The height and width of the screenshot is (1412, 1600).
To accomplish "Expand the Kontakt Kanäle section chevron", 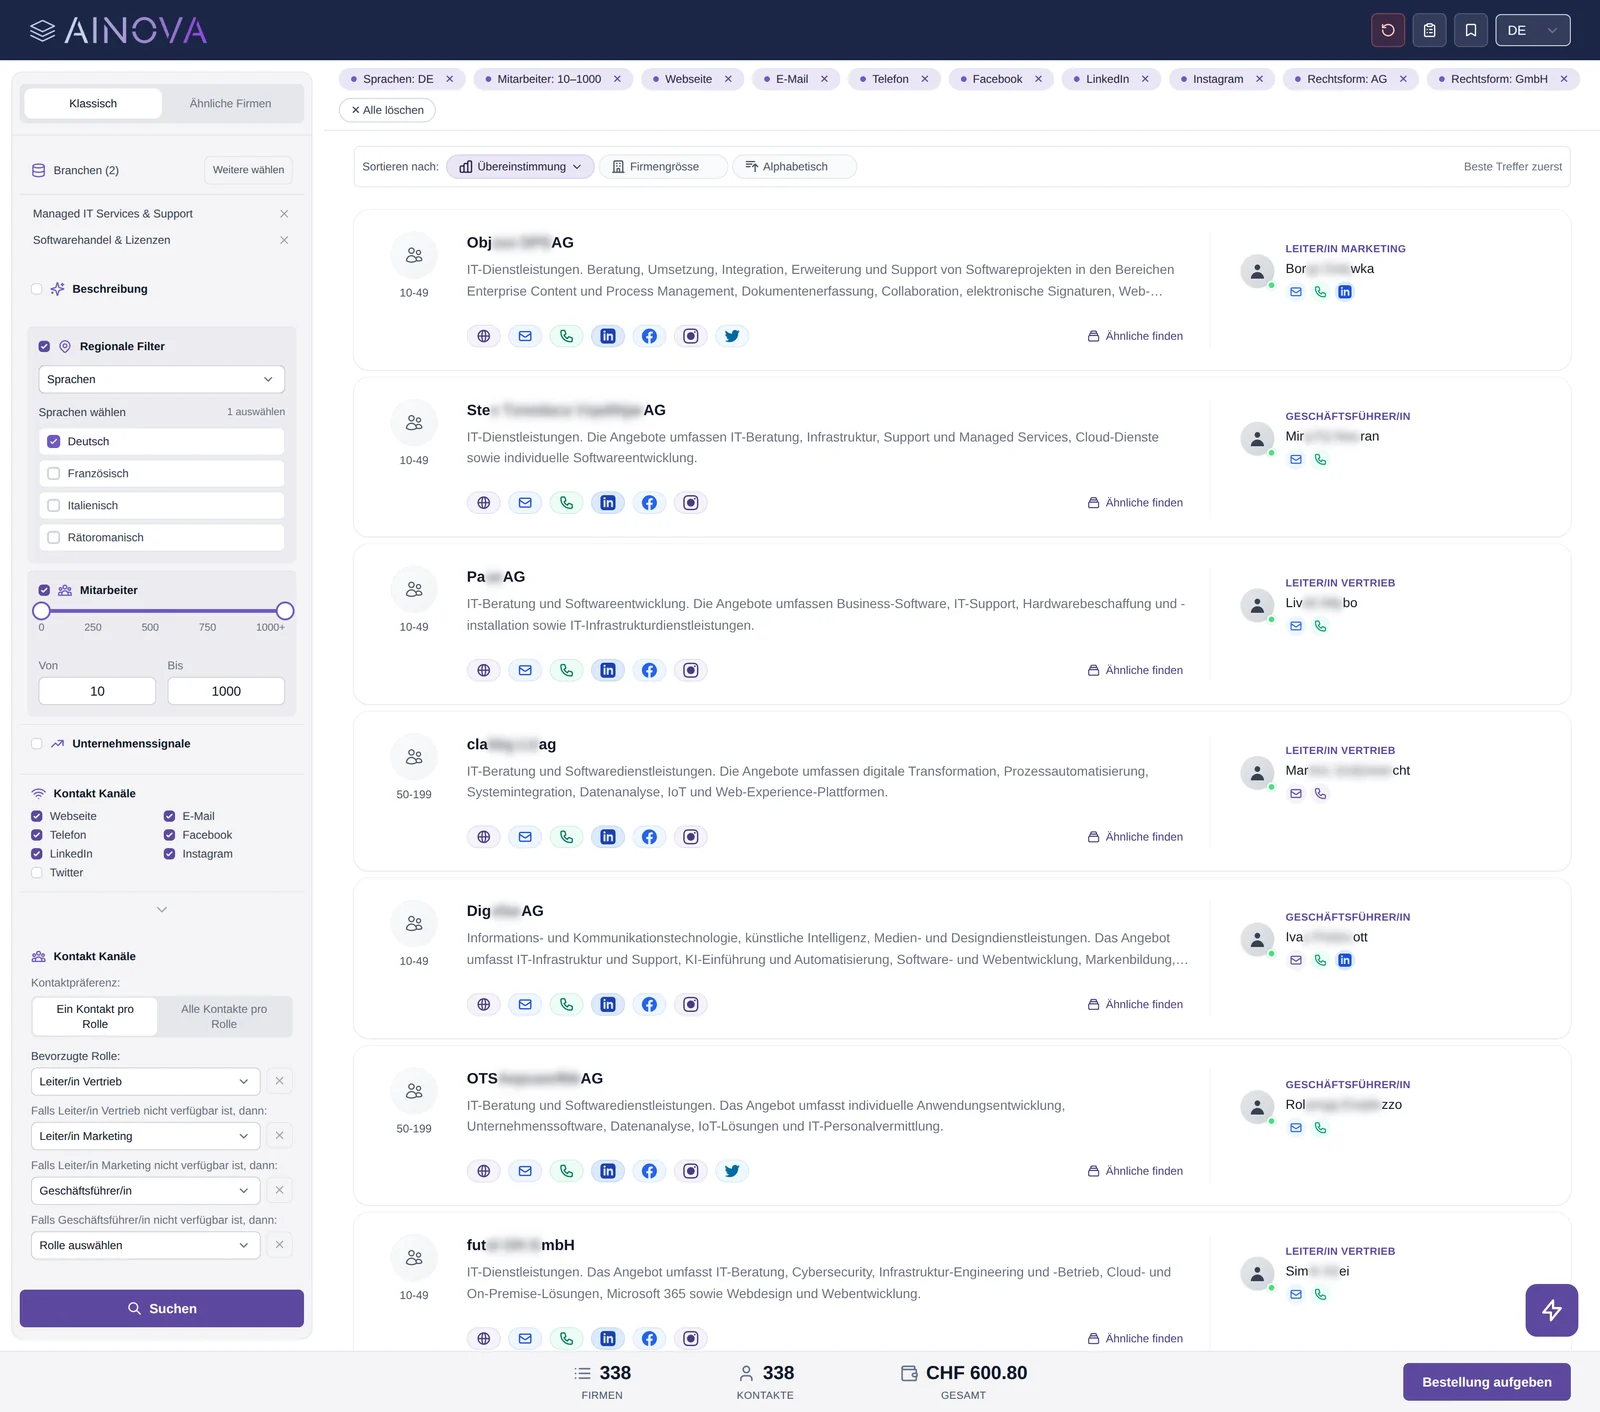I will pos(162,910).
